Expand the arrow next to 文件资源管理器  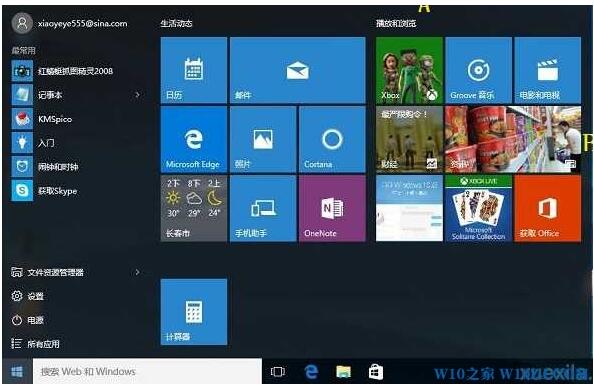click(138, 272)
